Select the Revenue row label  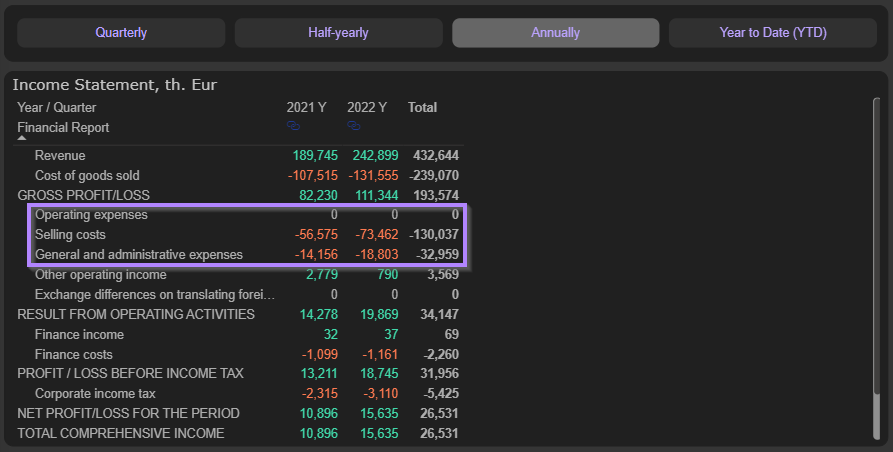click(x=60, y=156)
